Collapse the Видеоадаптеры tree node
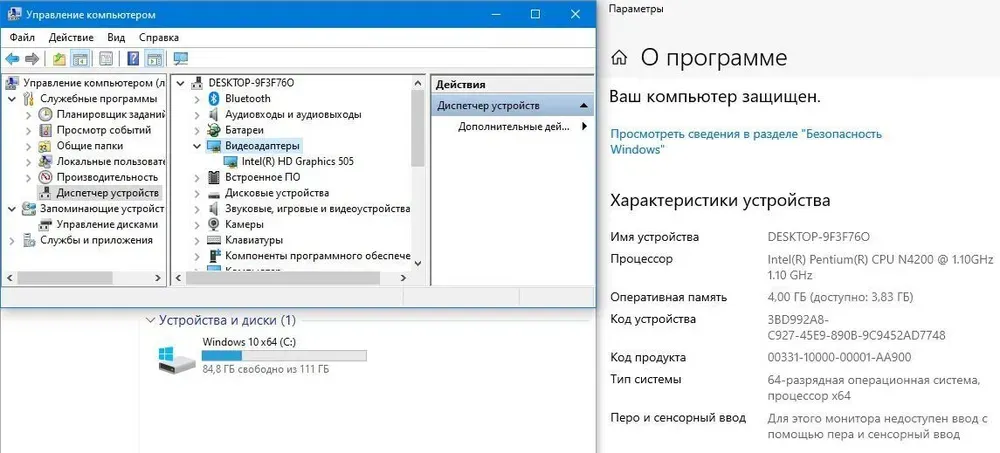Screen dimensions: 1000x453 [197, 146]
